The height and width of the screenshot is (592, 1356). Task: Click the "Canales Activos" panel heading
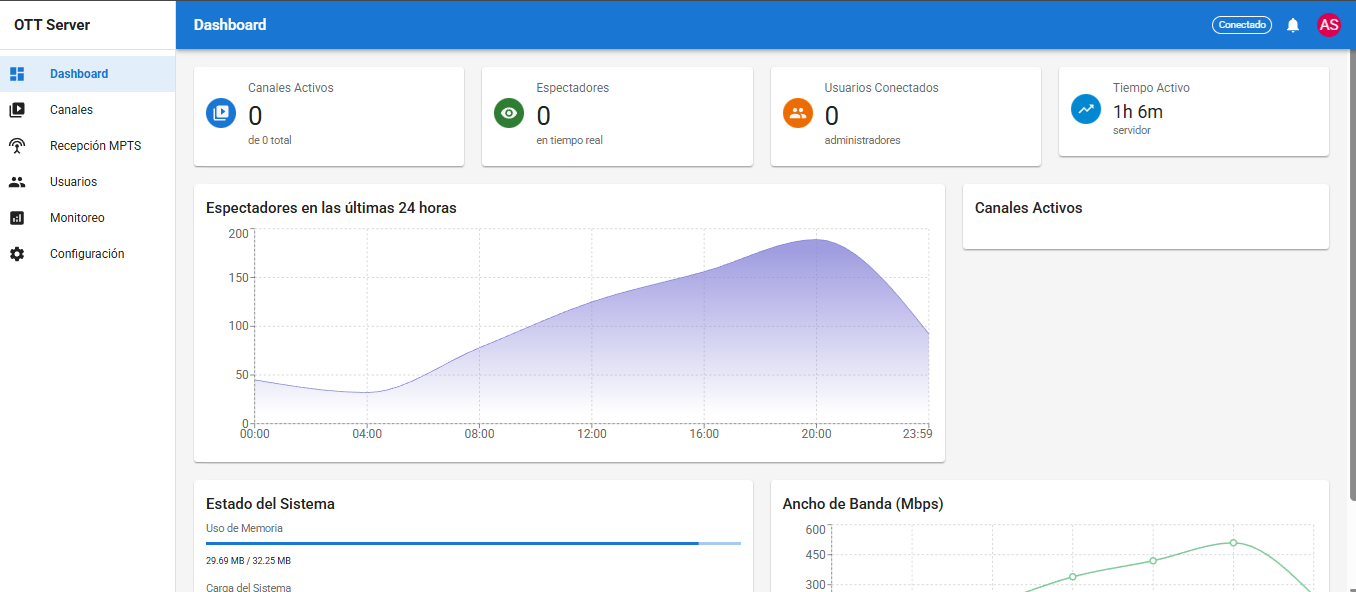click(1028, 208)
